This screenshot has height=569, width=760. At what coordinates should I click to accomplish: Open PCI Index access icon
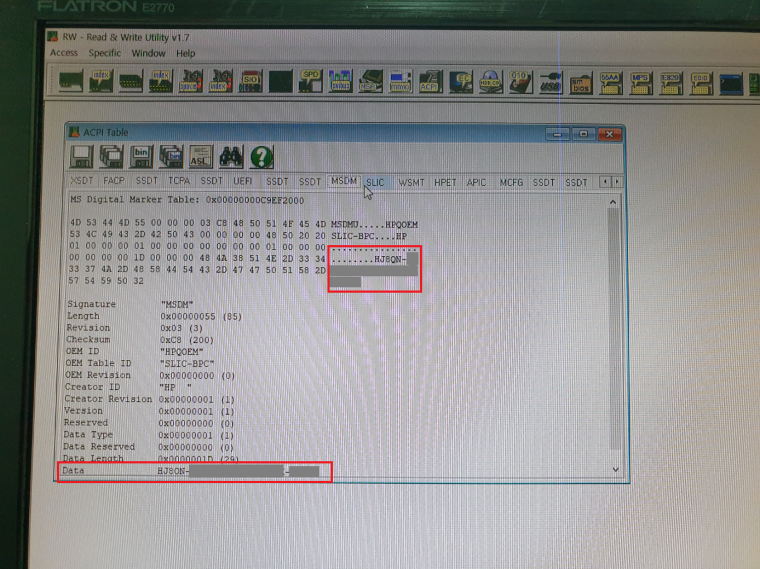pyautogui.click(x=101, y=81)
